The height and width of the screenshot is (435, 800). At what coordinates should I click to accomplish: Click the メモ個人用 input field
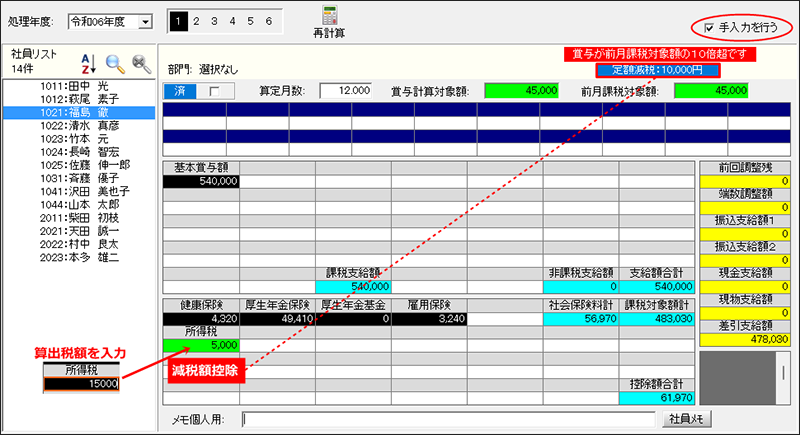(x=448, y=420)
